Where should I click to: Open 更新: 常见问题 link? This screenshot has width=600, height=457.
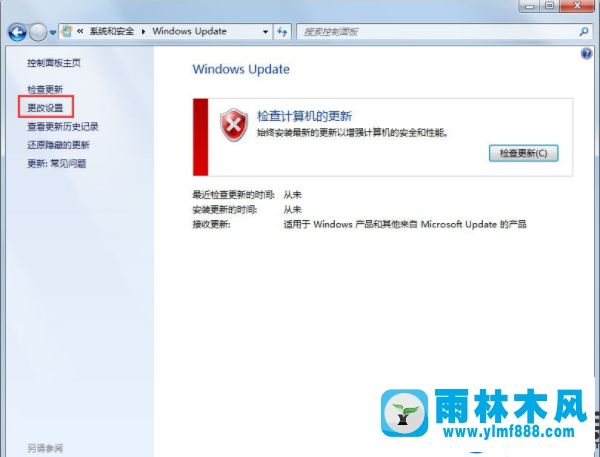57,164
